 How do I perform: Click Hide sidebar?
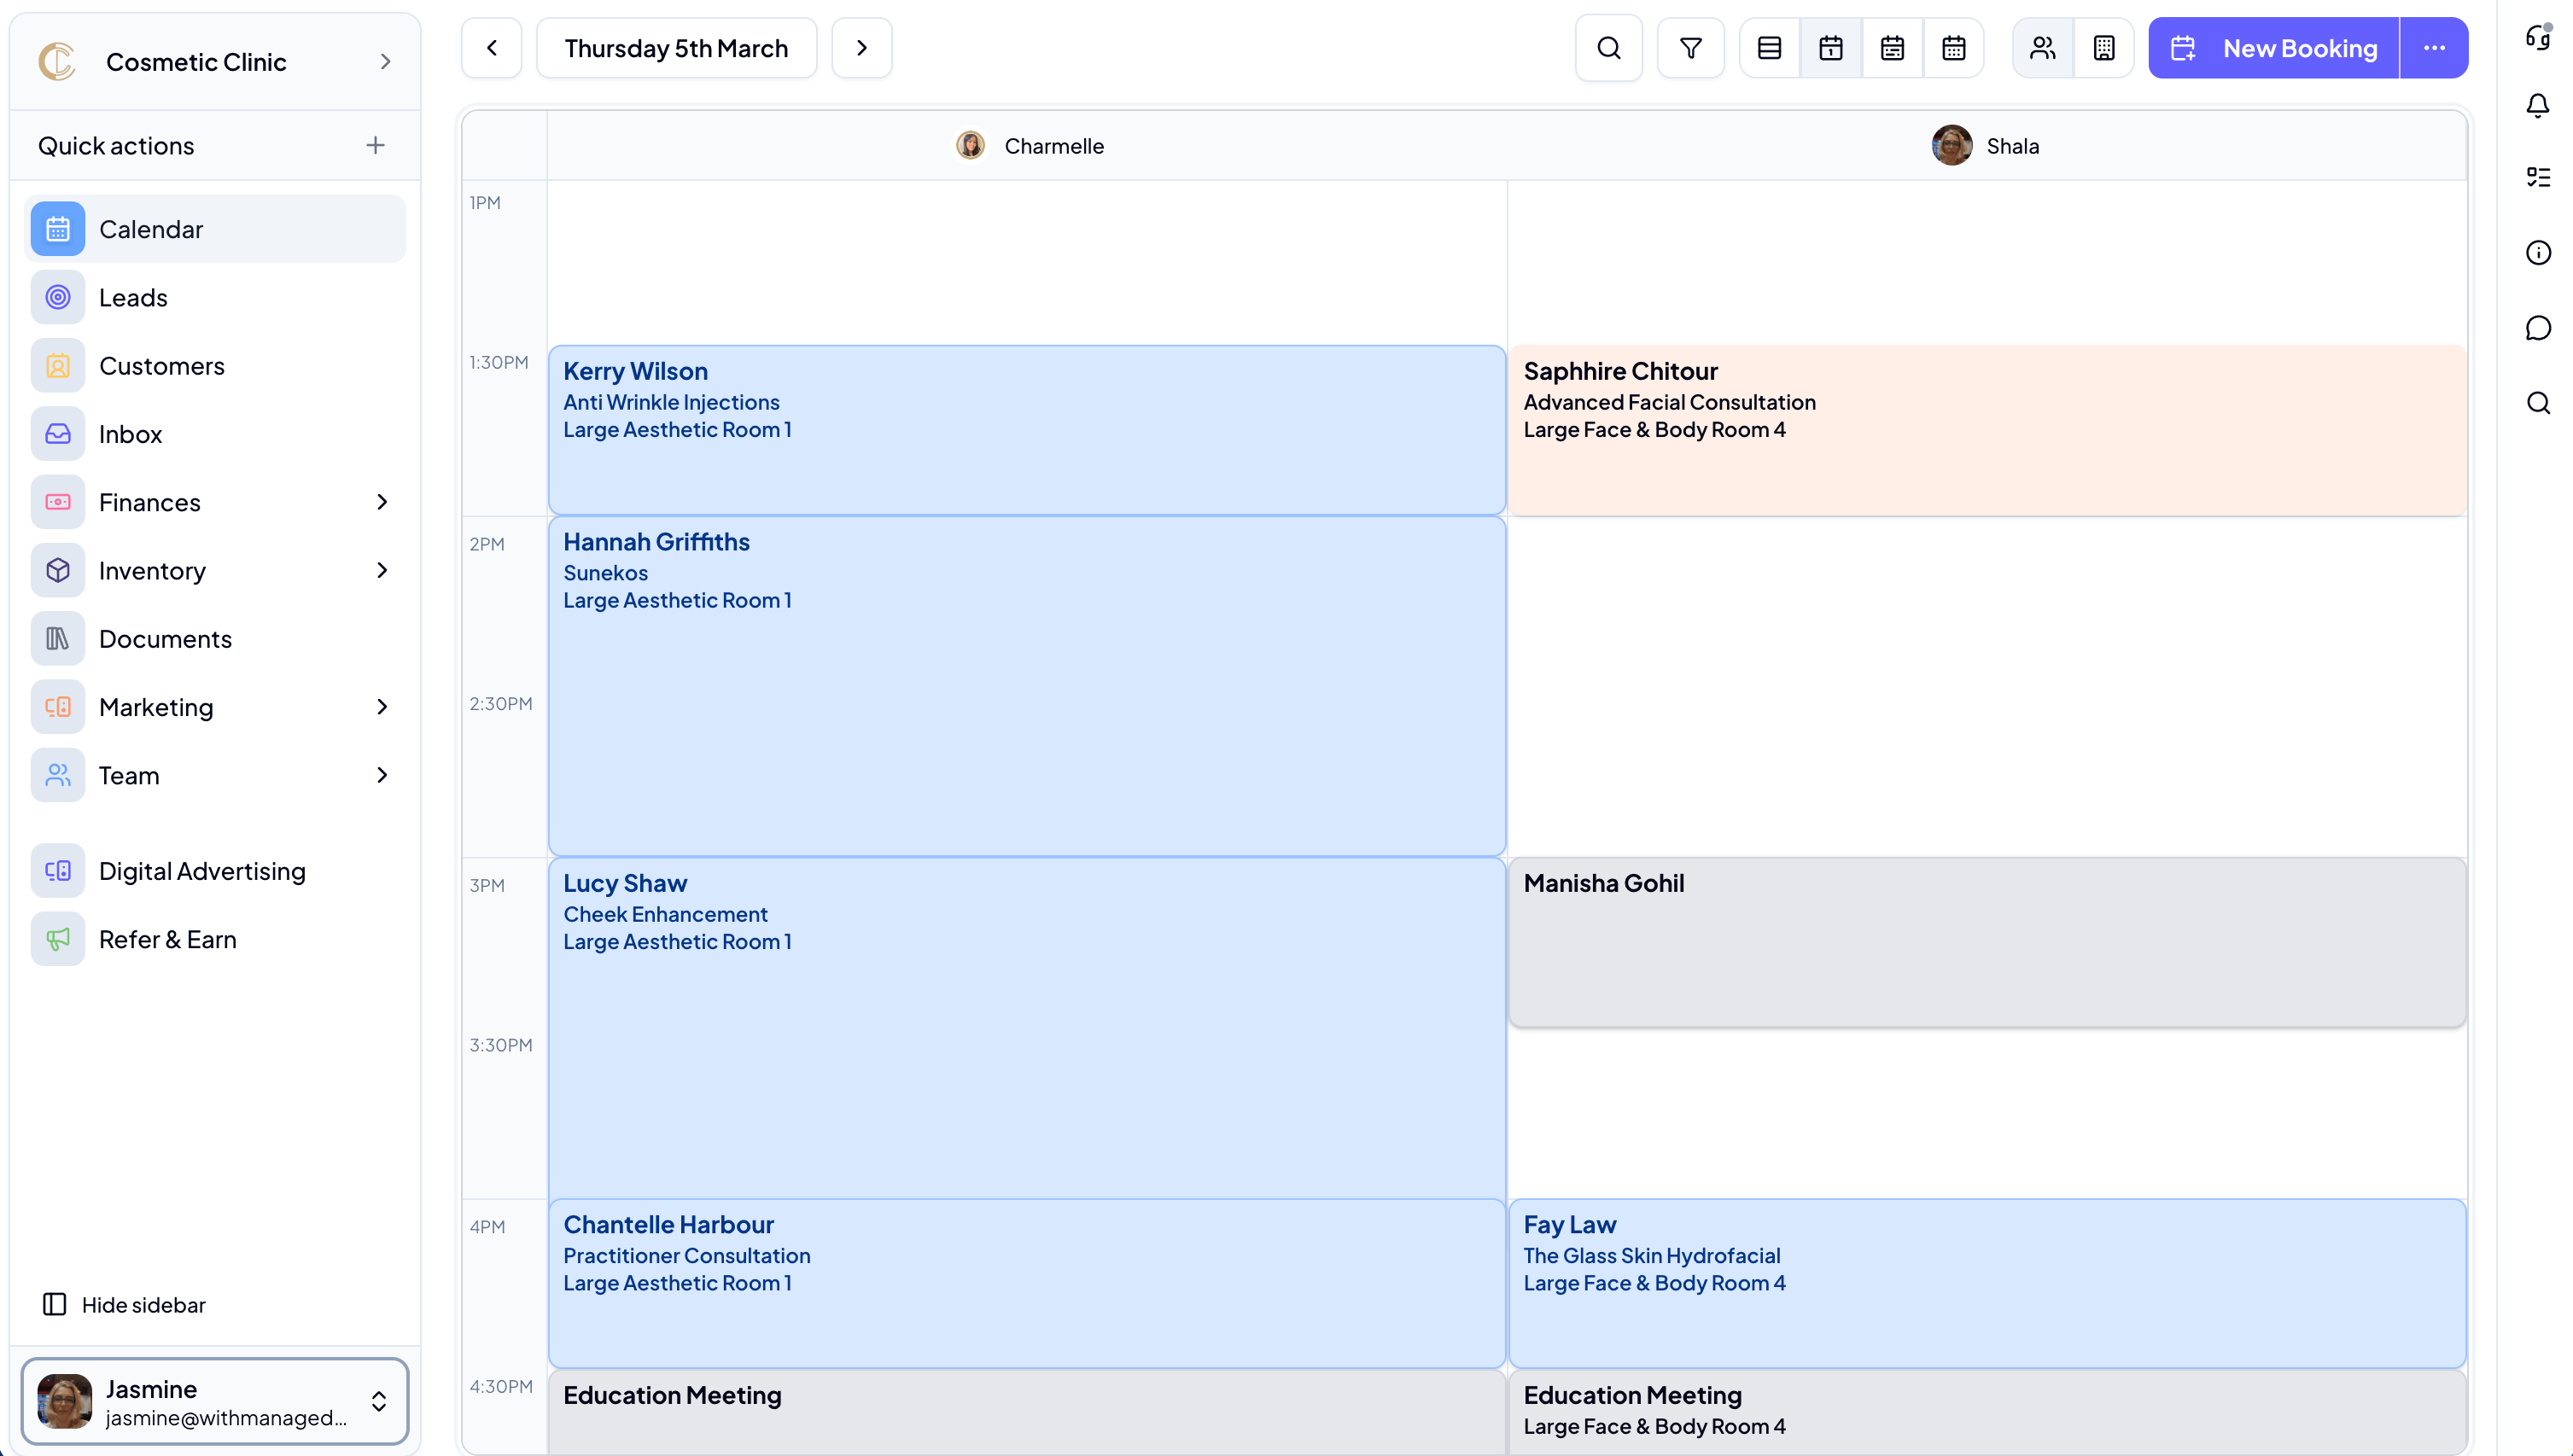(x=124, y=1304)
